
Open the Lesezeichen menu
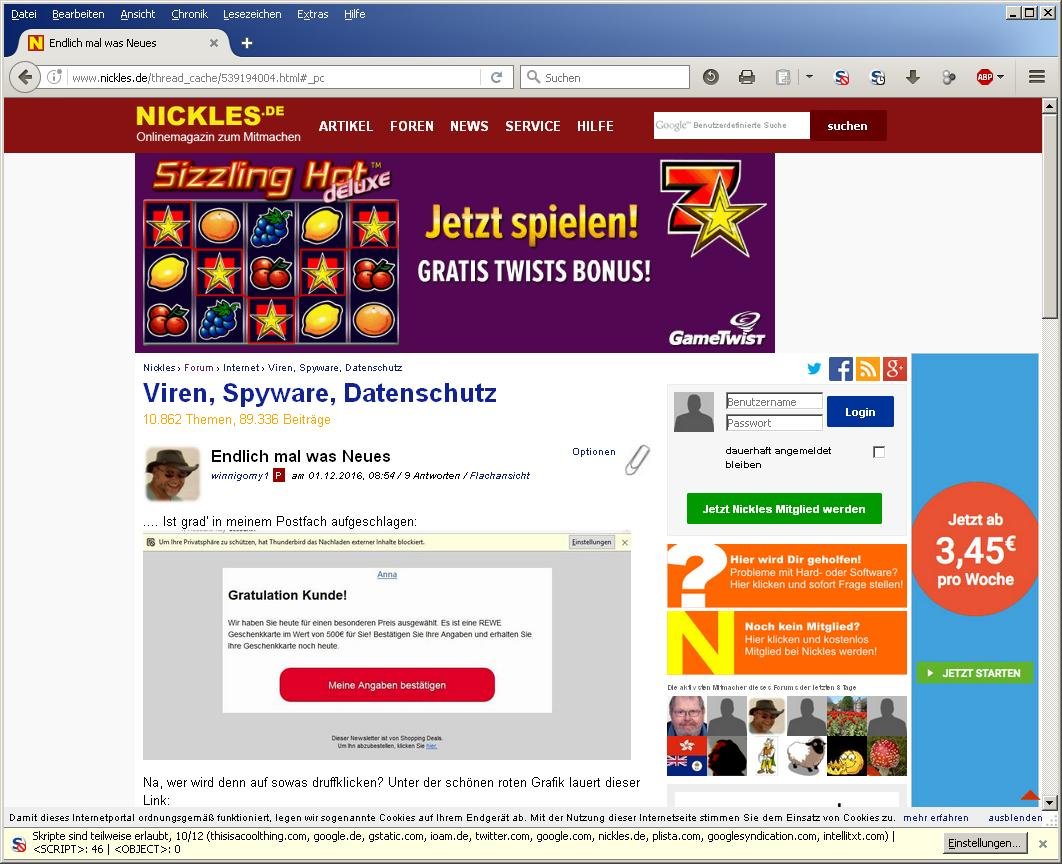[x=252, y=14]
